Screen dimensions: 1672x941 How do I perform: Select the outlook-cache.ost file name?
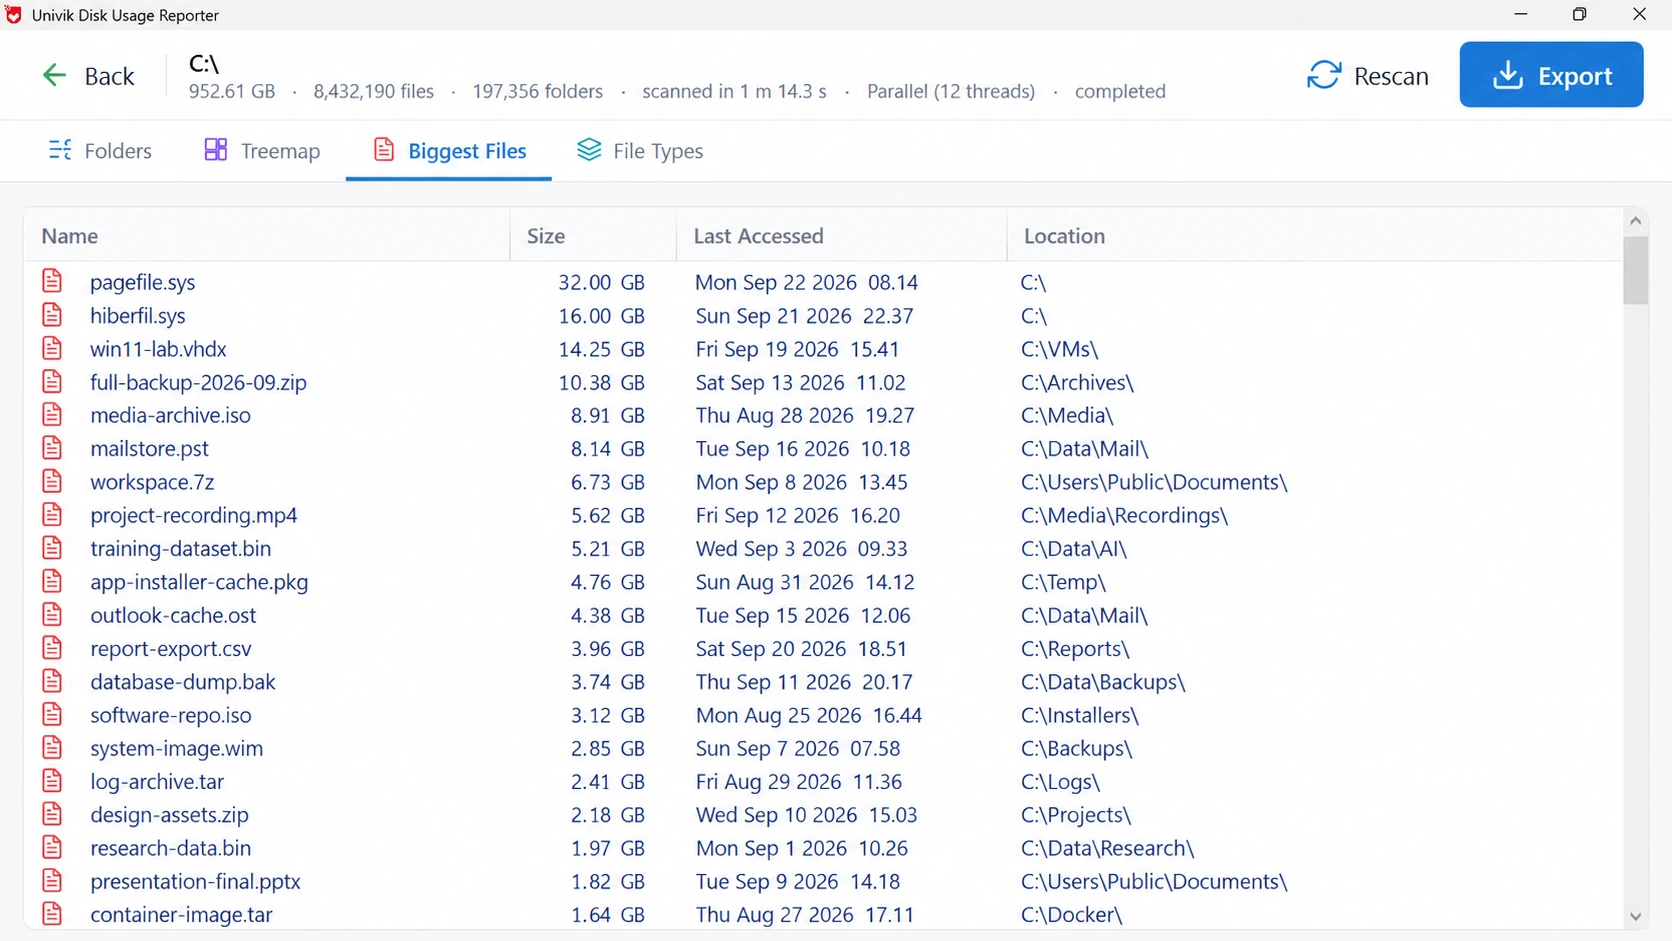tap(173, 615)
